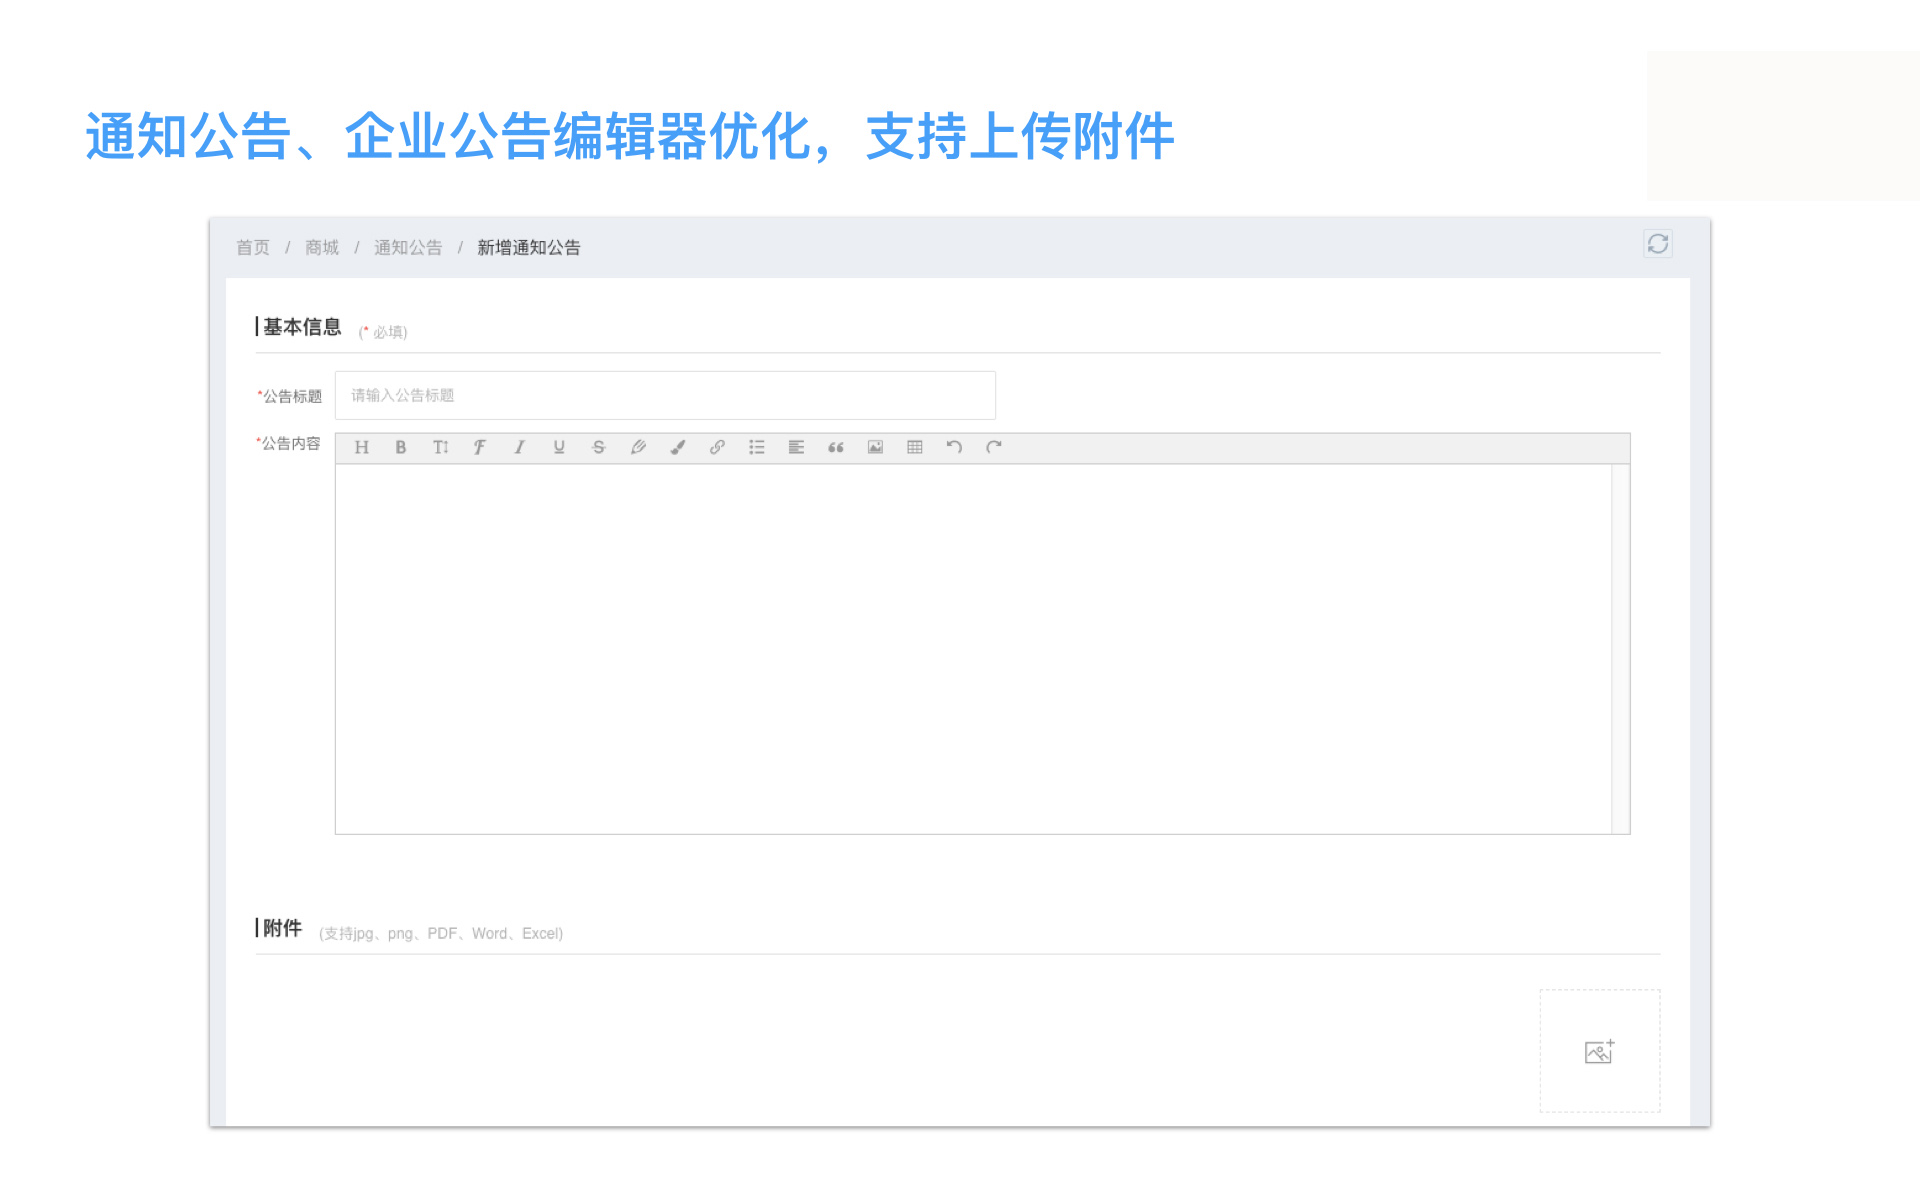Click the 公告标题 input field
This screenshot has height=1200, width=1920.
coord(665,395)
